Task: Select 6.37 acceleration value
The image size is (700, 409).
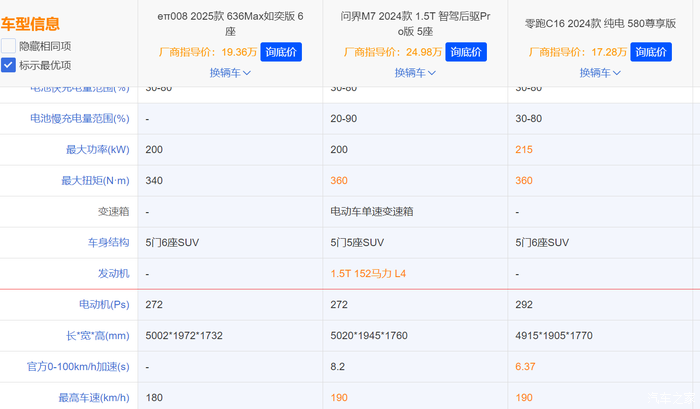Action: point(525,367)
